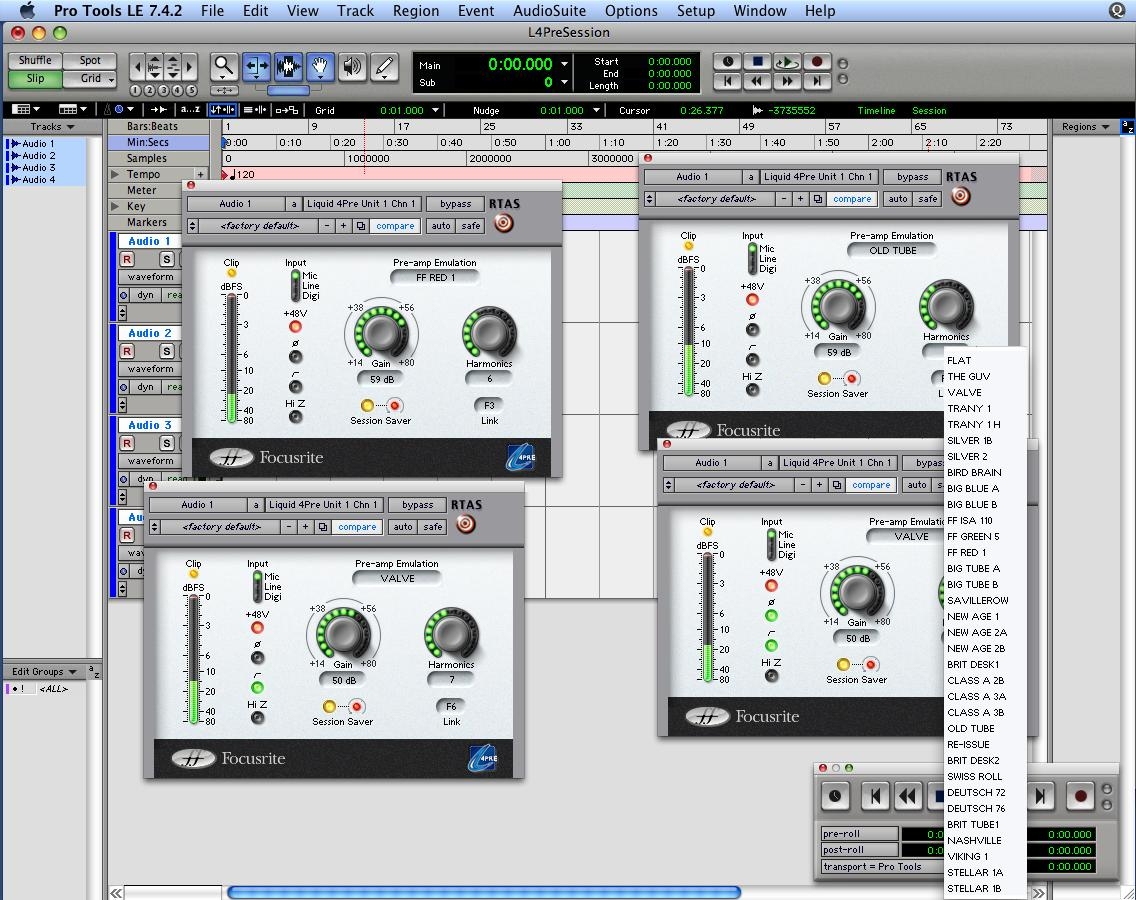Image resolution: width=1136 pixels, height=900 pixels.
Task: Click Rewind in floating Transport window
Action: coord(908,796)
